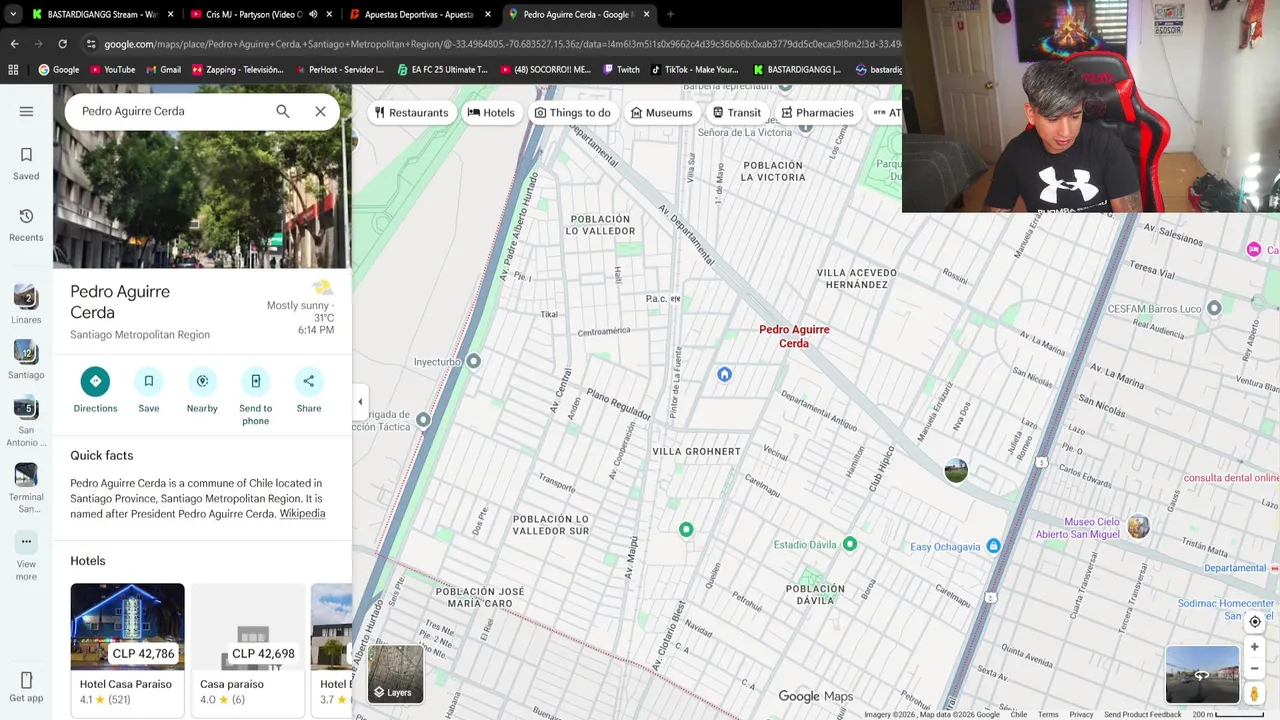Click the blue home pin marker
This screenshot has width=1280, height=720.
(x=724, y=374)
